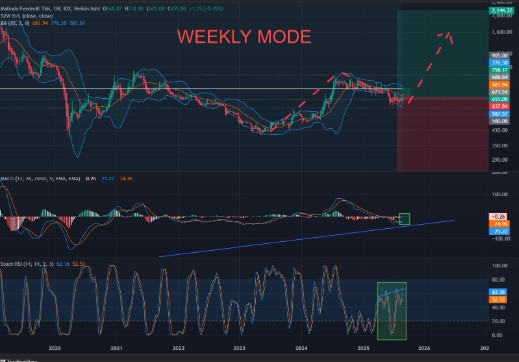Click the 2022 time axis label
The image size is (519, 362).
click(x=178, y=348)
